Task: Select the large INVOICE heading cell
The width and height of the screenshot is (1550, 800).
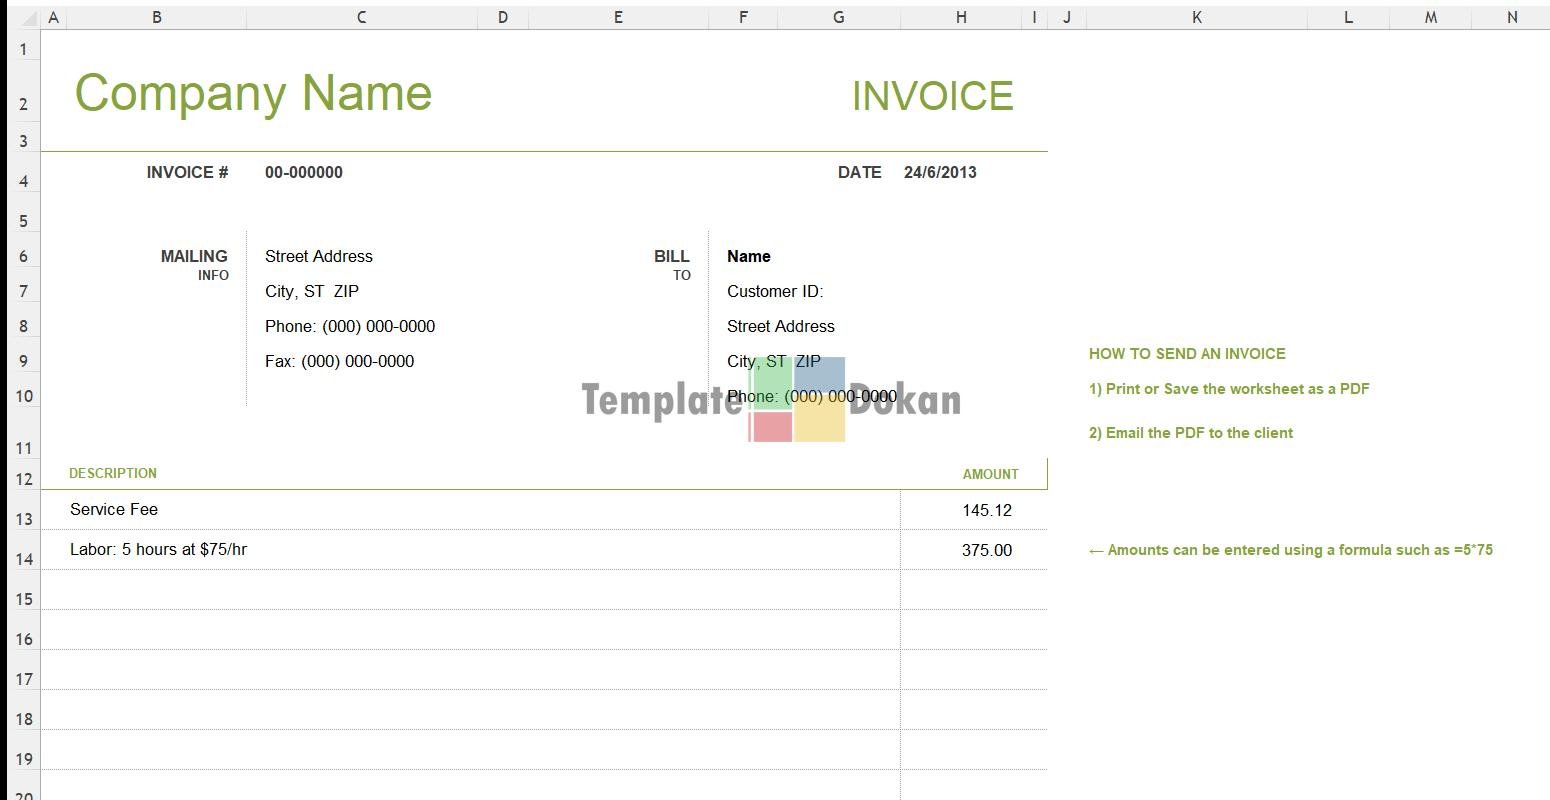Action: coord(932,96)
